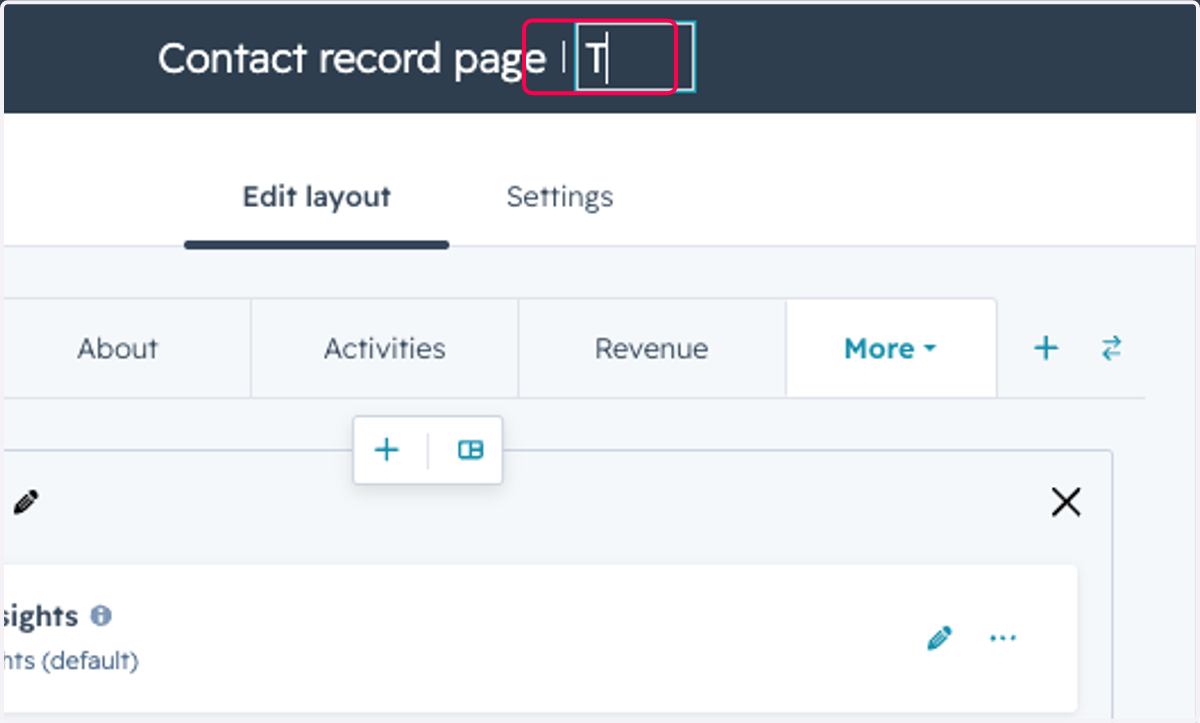Switch to the Edit layout tab
This screenshot has height=723, width=1200.
tap(317, 197)
